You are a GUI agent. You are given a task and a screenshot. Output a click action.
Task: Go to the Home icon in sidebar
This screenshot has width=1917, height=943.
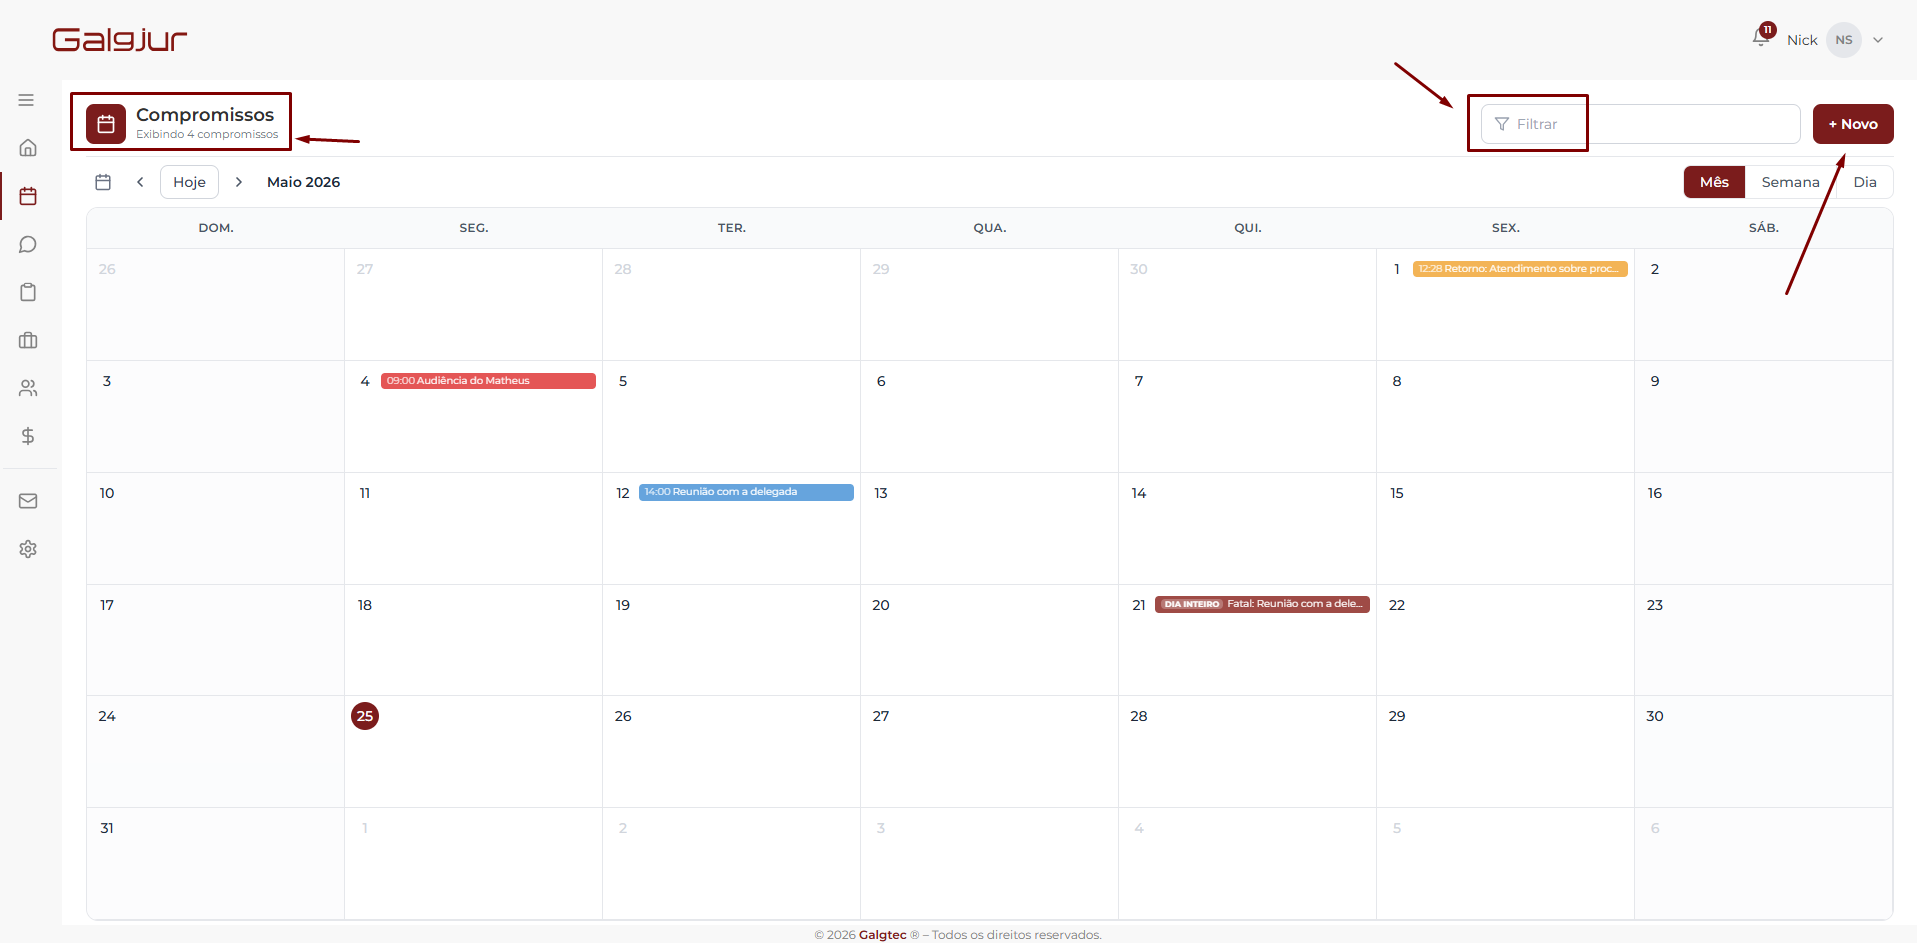[28, 148]
